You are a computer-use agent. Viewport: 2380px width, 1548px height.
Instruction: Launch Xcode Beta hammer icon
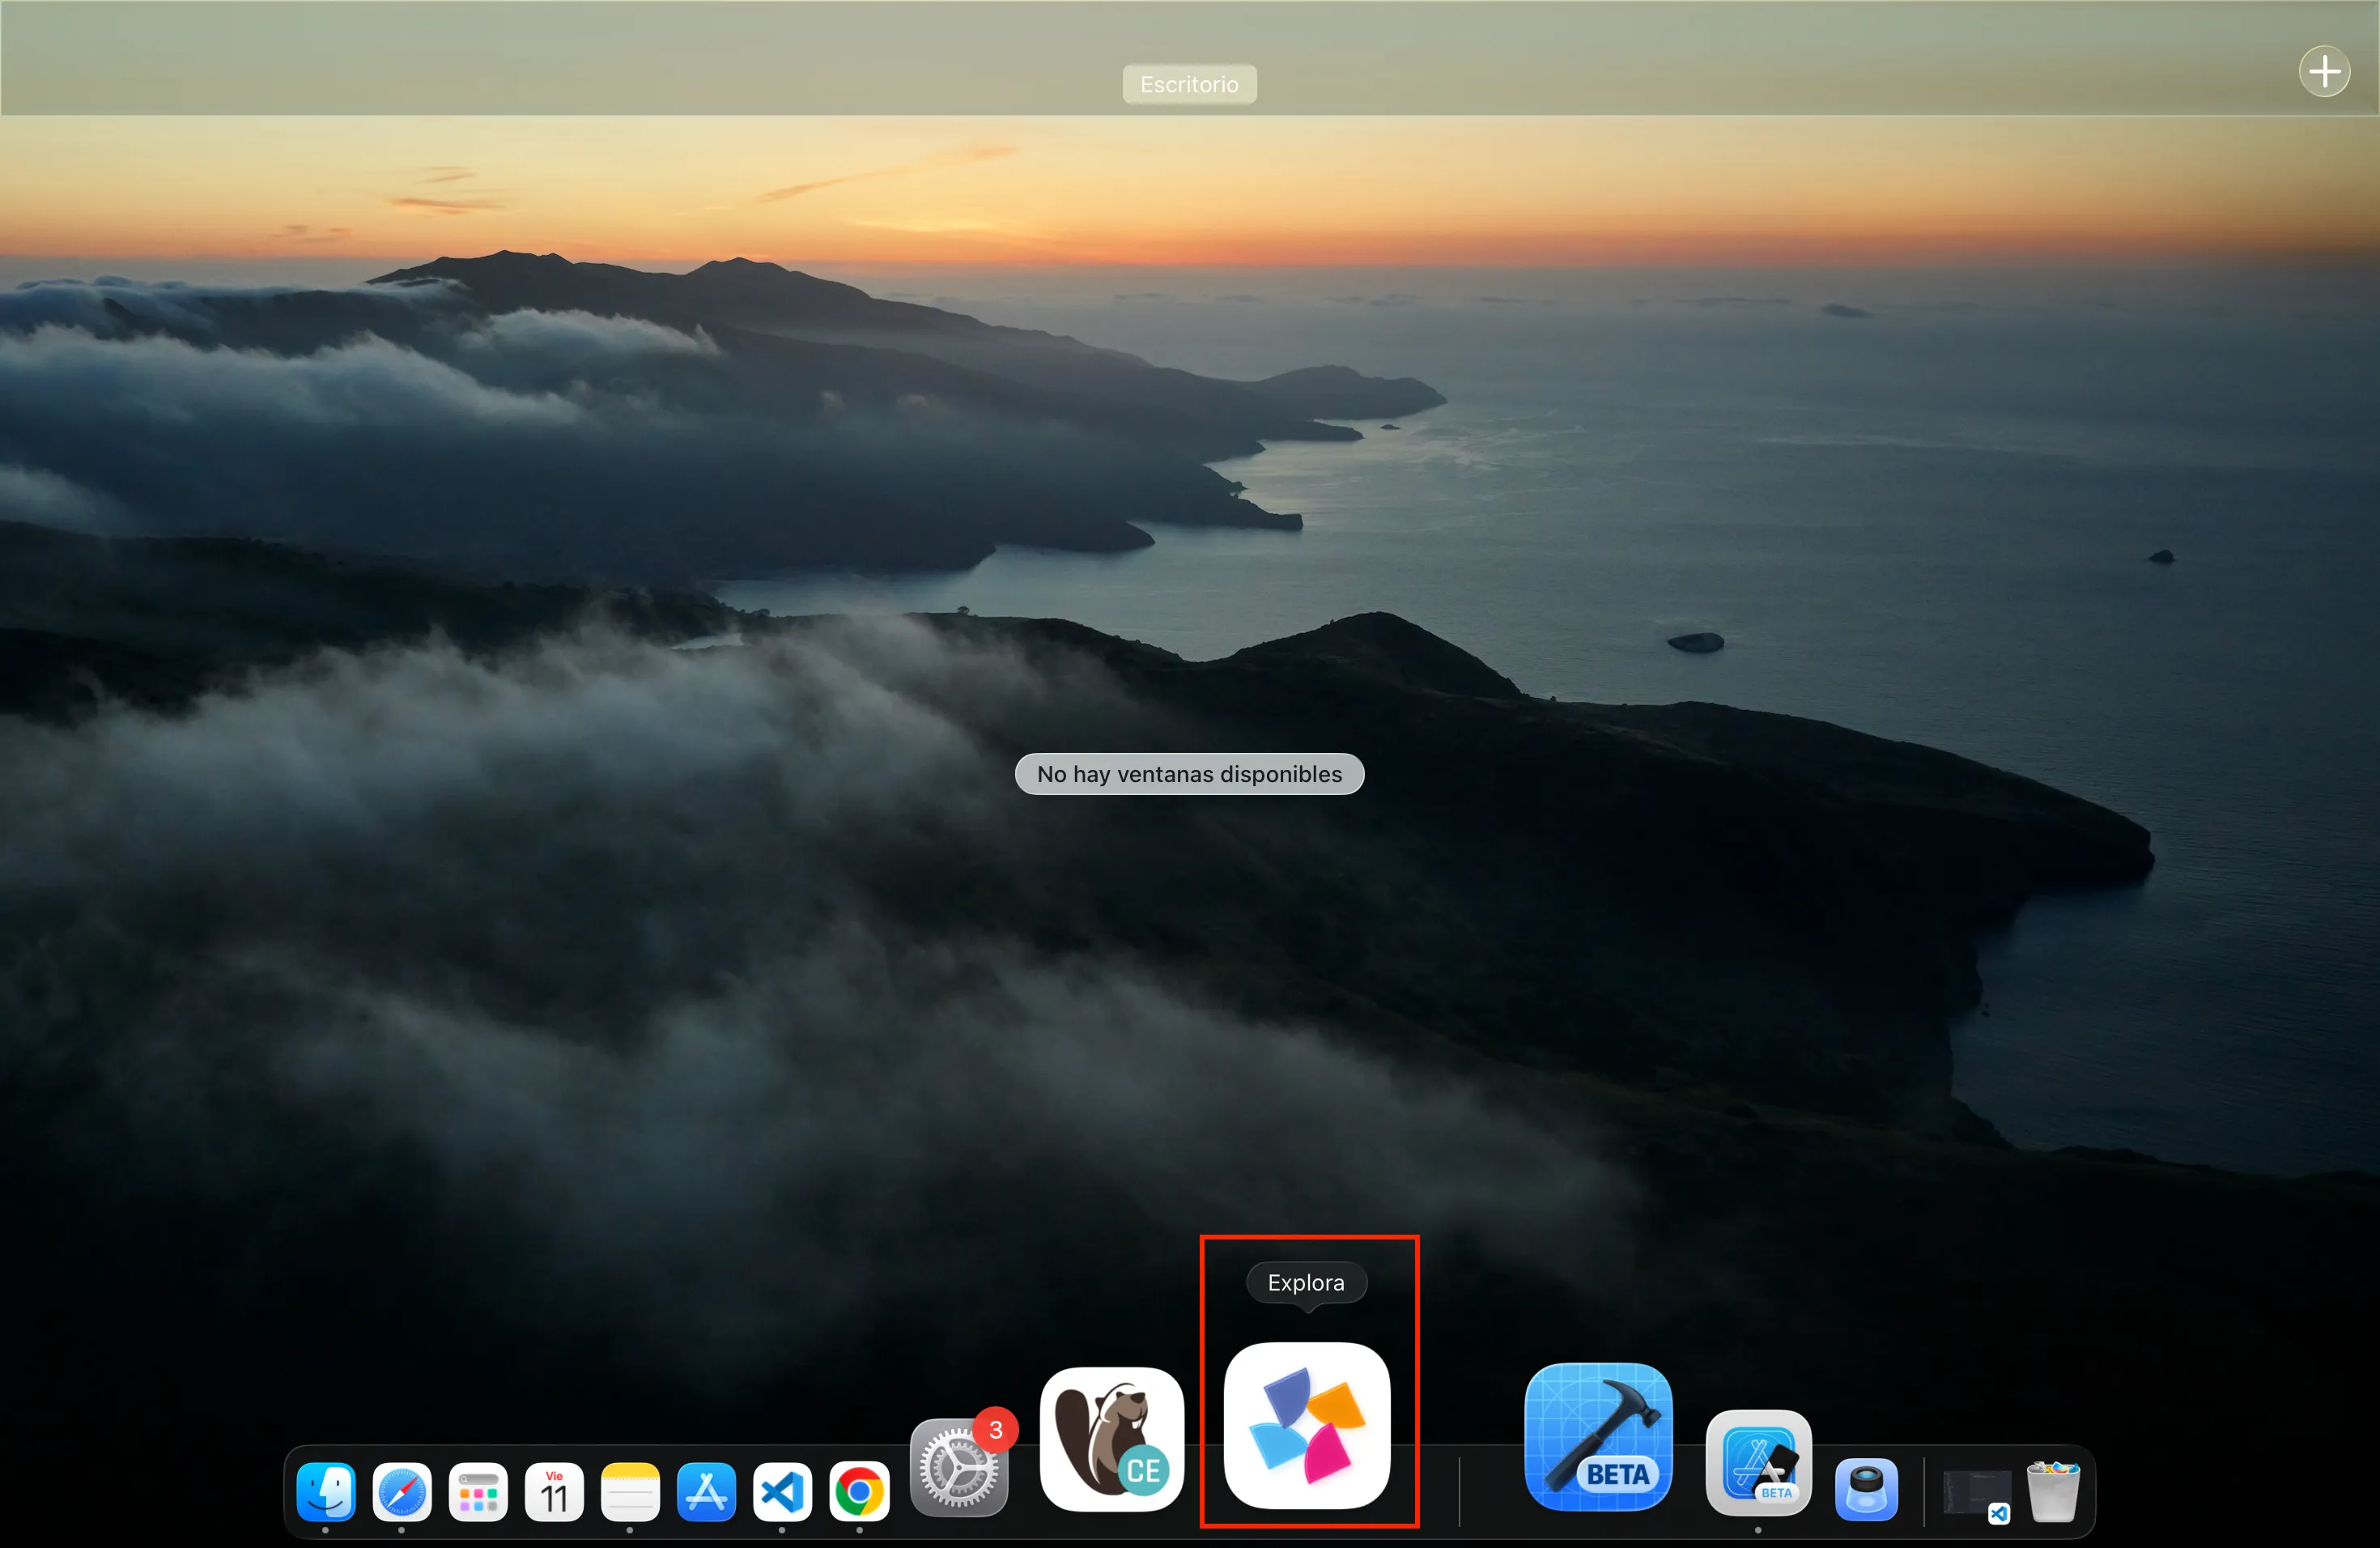click(1598, 1437)
